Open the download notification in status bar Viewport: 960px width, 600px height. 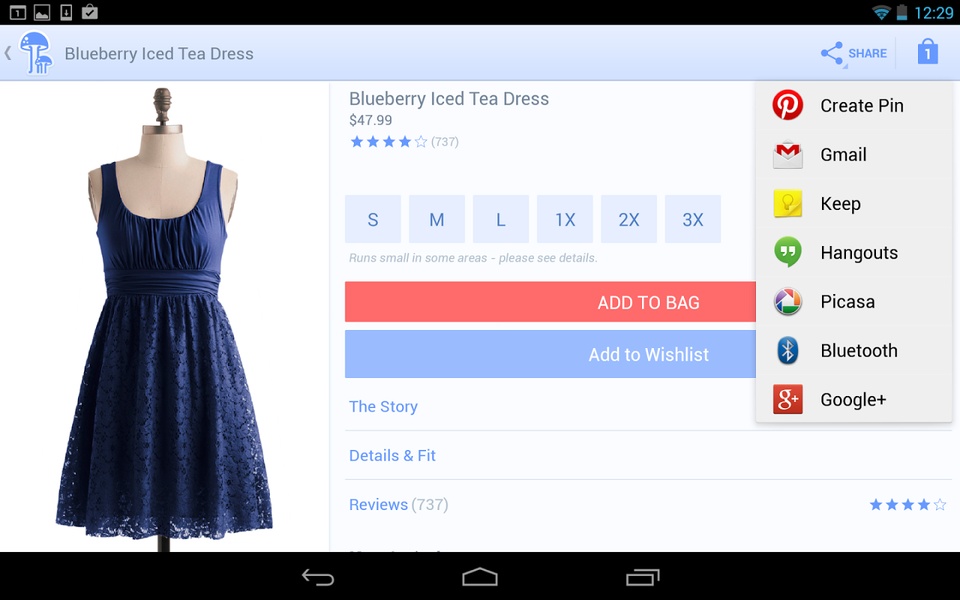(x=66, y=12)
